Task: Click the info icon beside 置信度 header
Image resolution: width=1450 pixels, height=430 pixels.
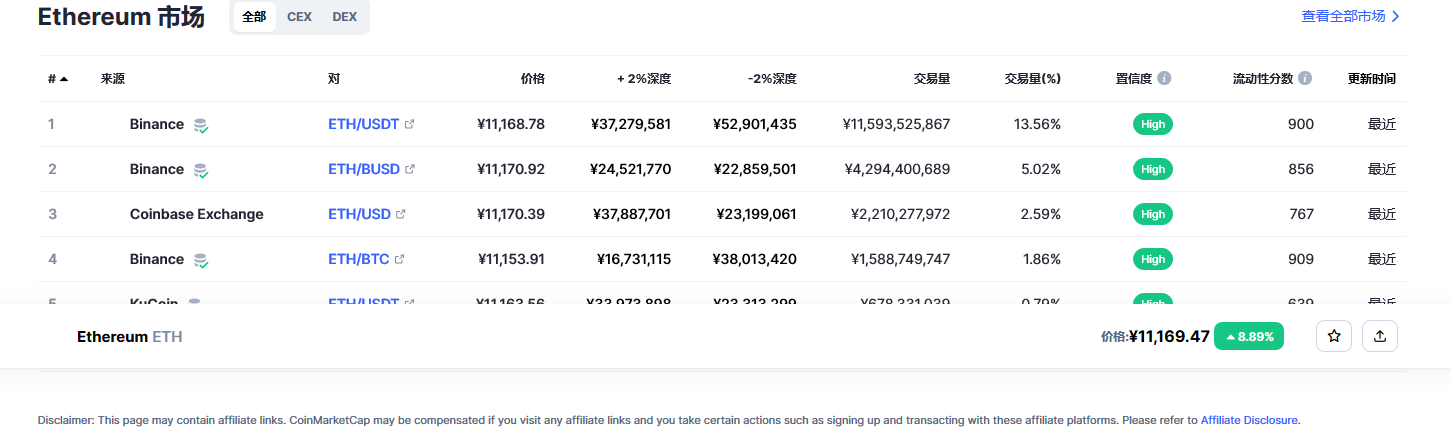Action: [1164, 78]
